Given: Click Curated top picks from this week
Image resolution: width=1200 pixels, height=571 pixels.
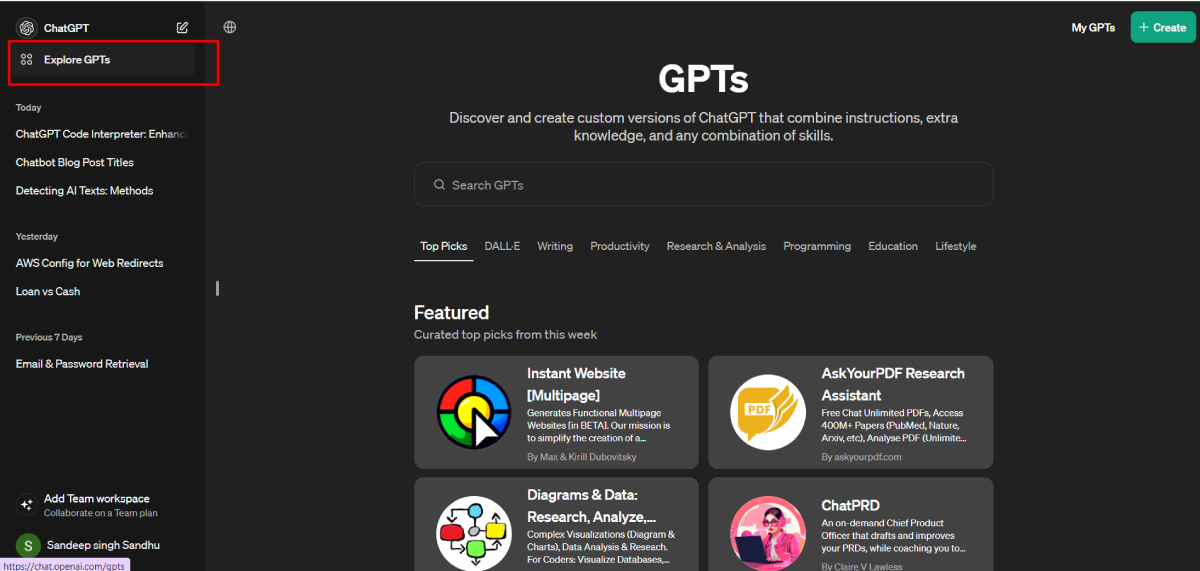Looking at the screenshot, I should click(505, 334).
